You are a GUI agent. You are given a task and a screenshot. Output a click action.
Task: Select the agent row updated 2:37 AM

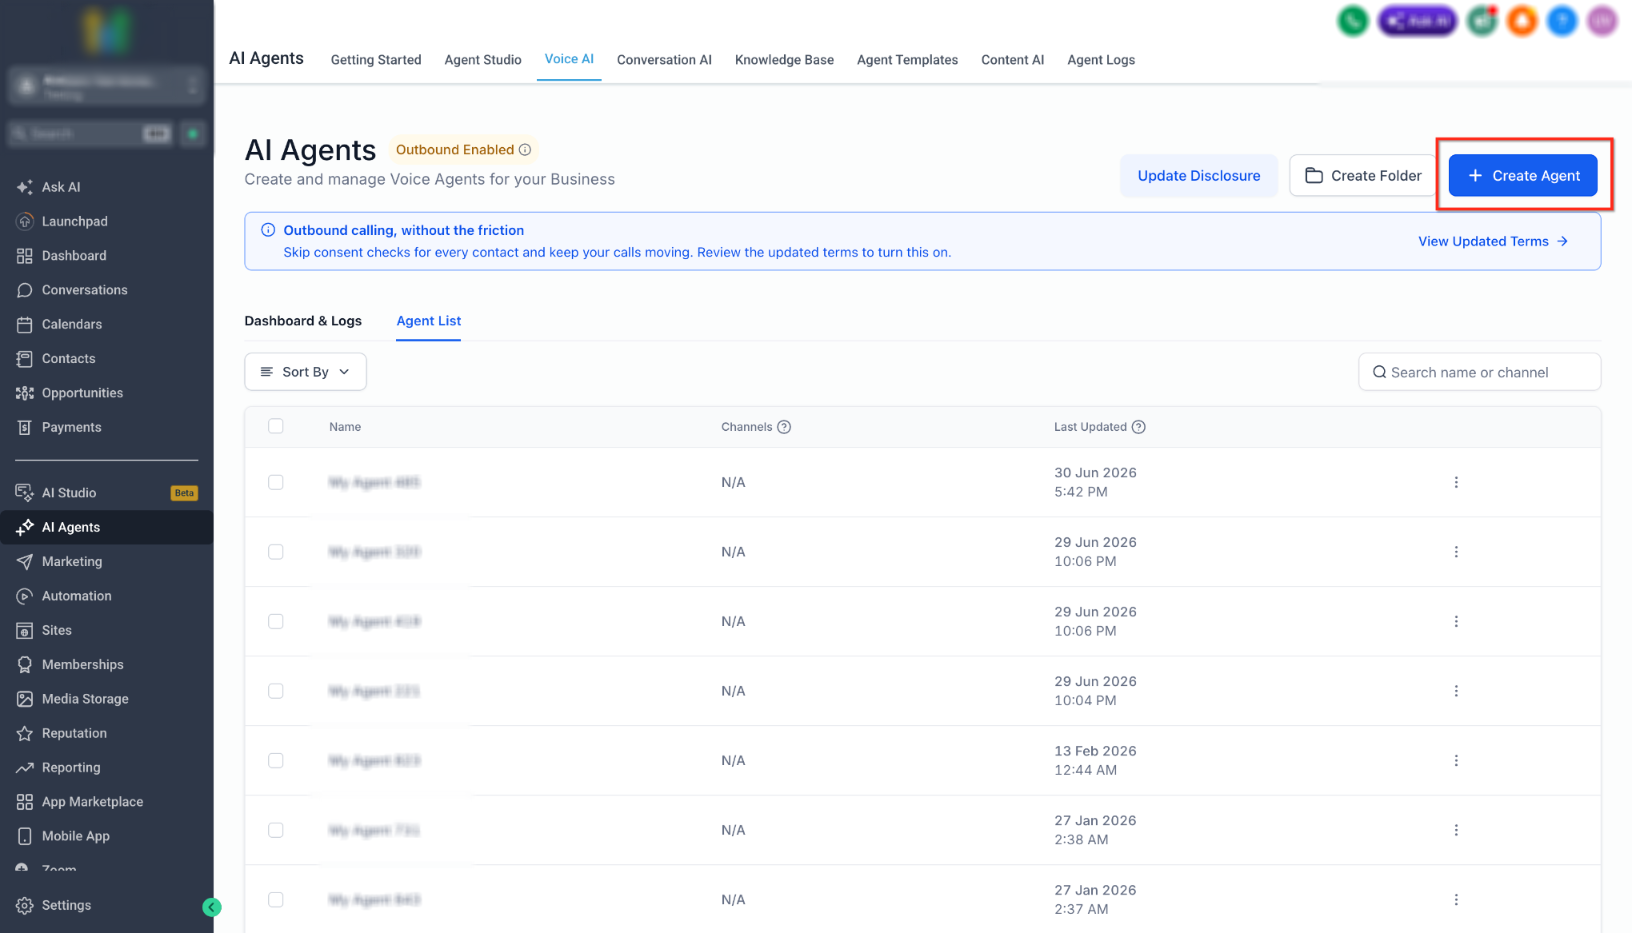[276, 900]
